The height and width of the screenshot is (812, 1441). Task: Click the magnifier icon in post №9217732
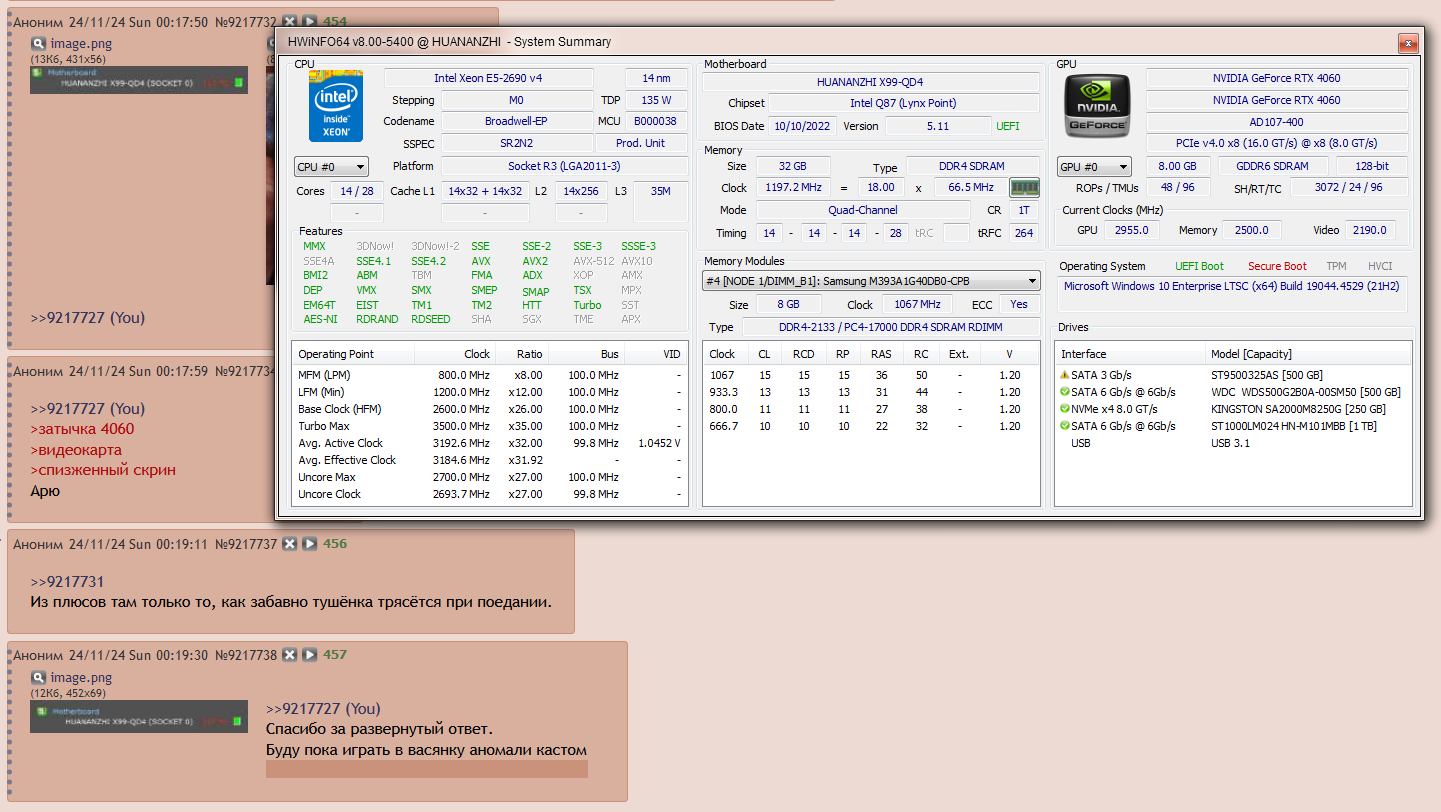(x=38, y=43)
